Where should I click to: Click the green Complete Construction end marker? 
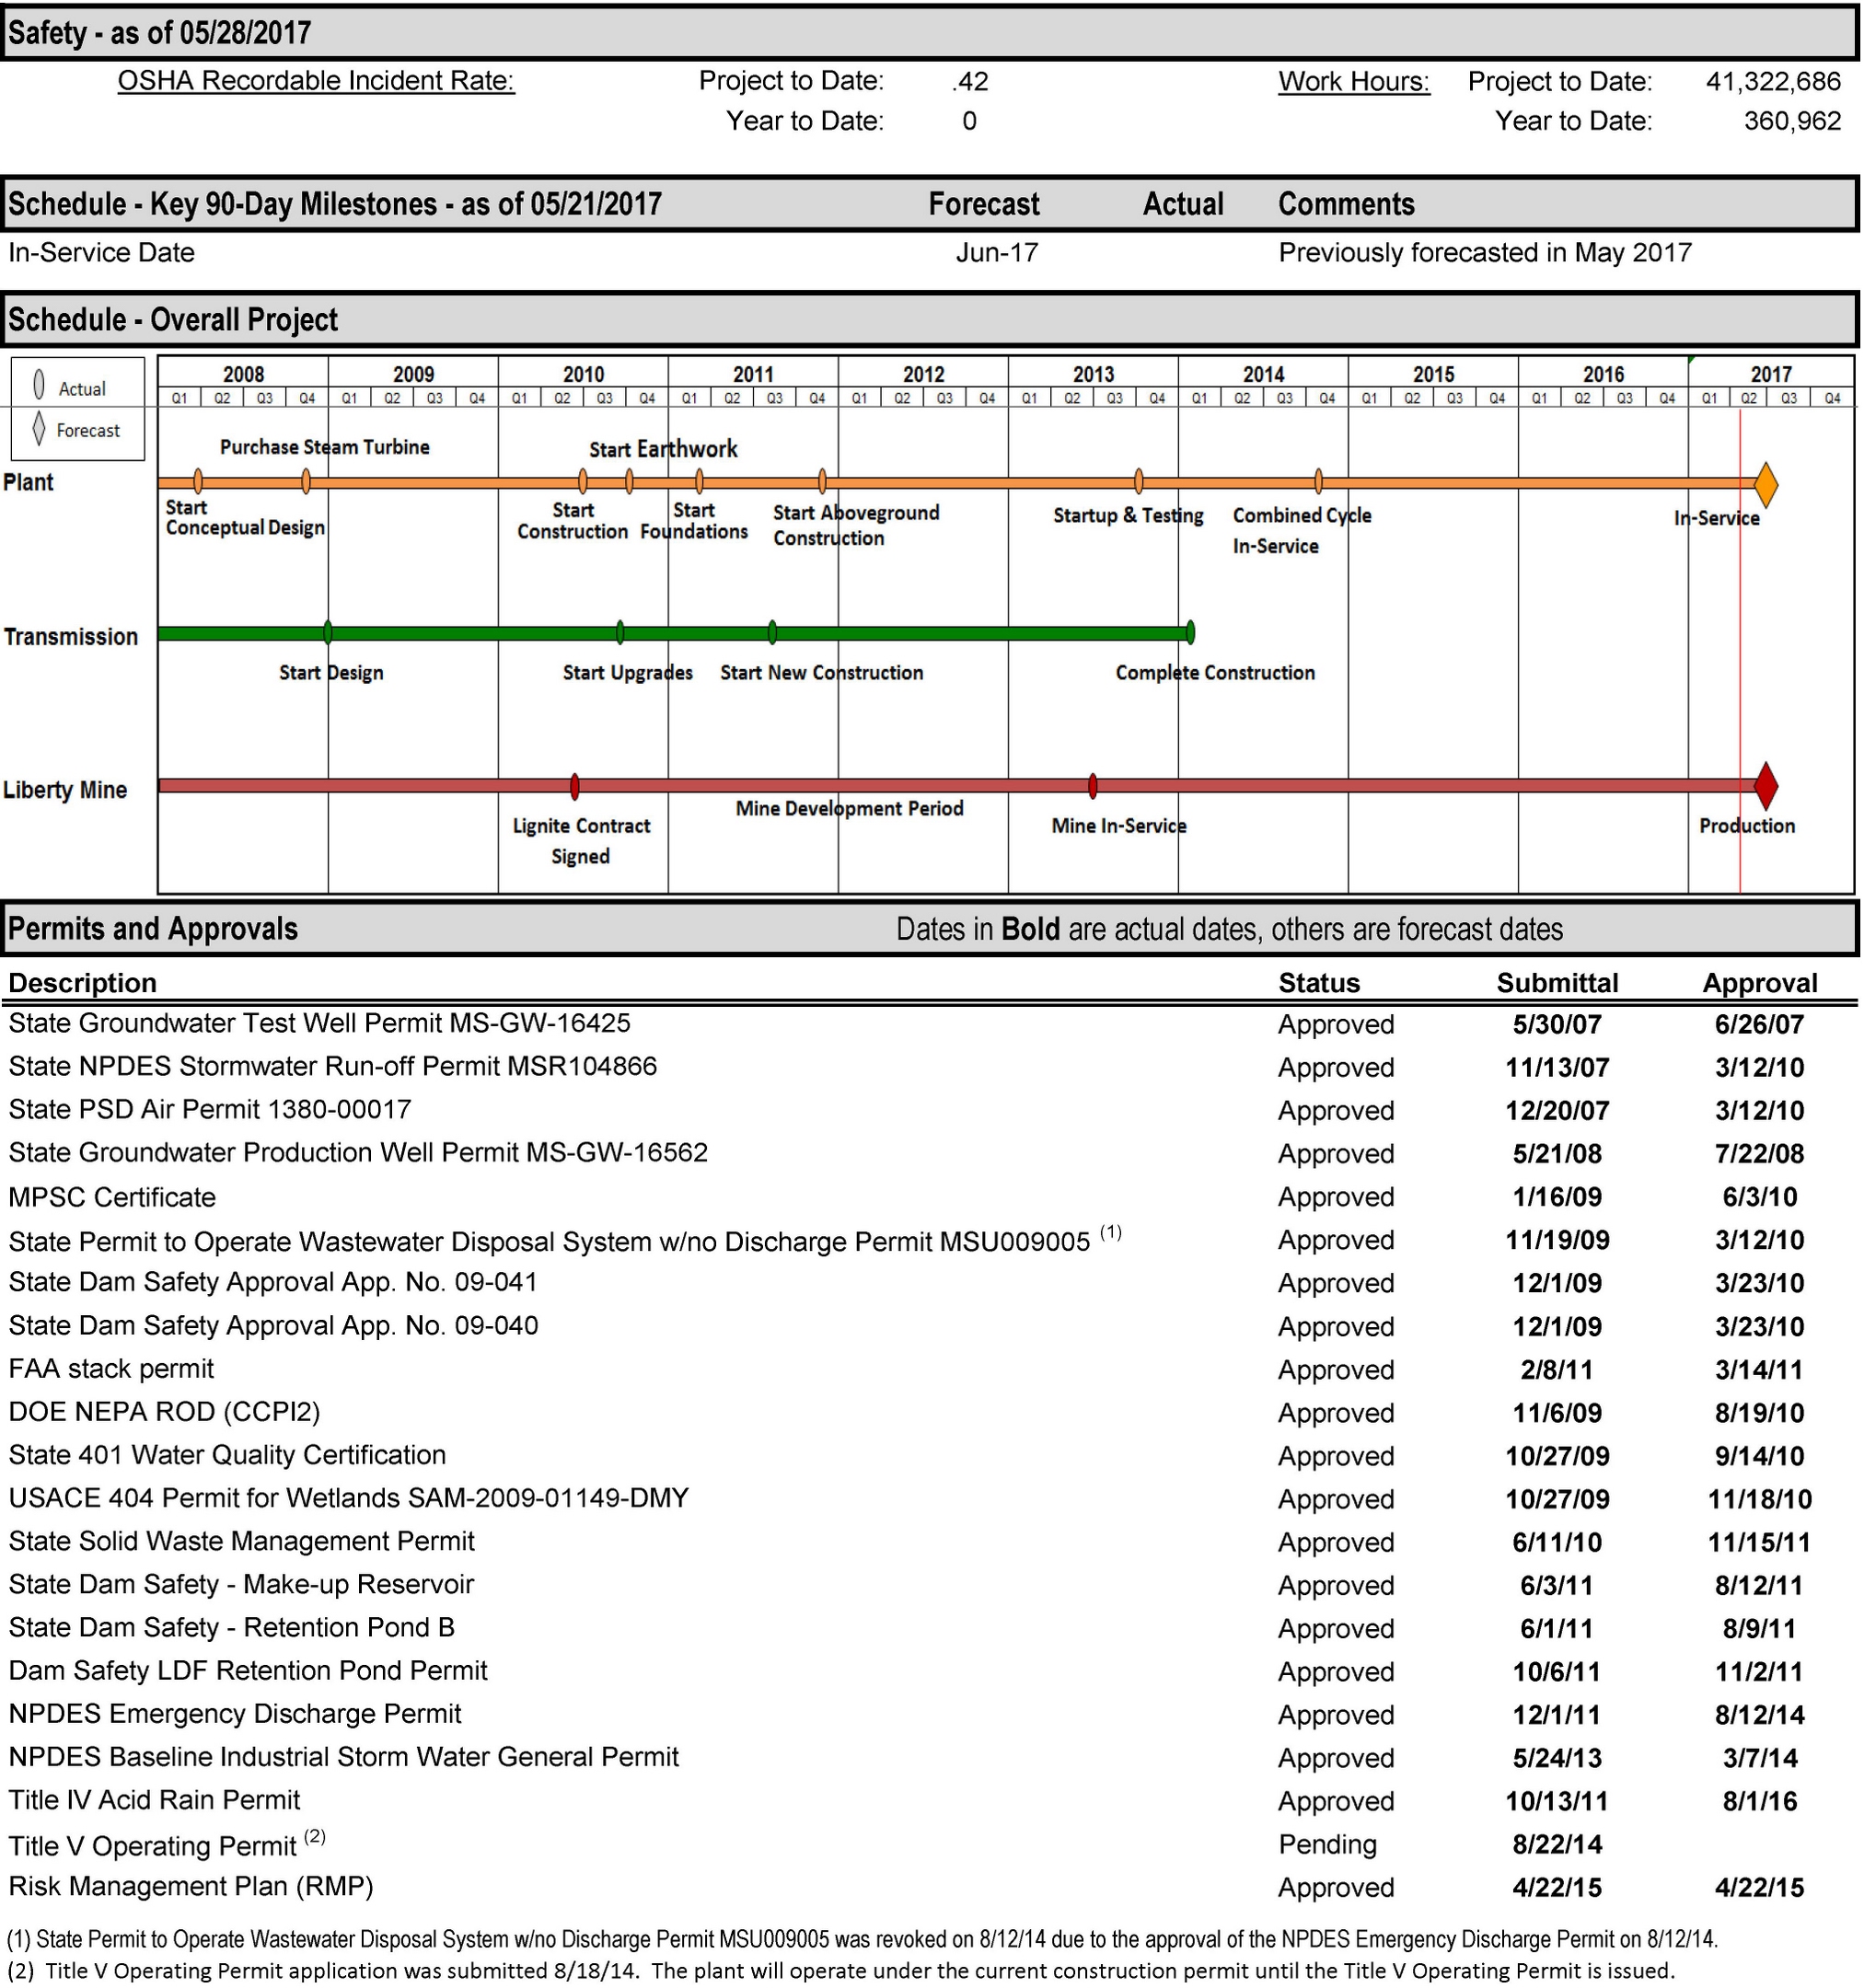1190,632
